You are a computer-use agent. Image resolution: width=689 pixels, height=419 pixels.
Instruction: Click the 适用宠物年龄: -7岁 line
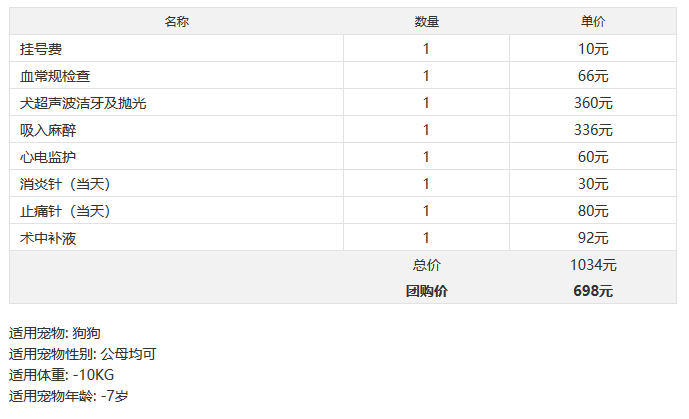coord(69,396)
